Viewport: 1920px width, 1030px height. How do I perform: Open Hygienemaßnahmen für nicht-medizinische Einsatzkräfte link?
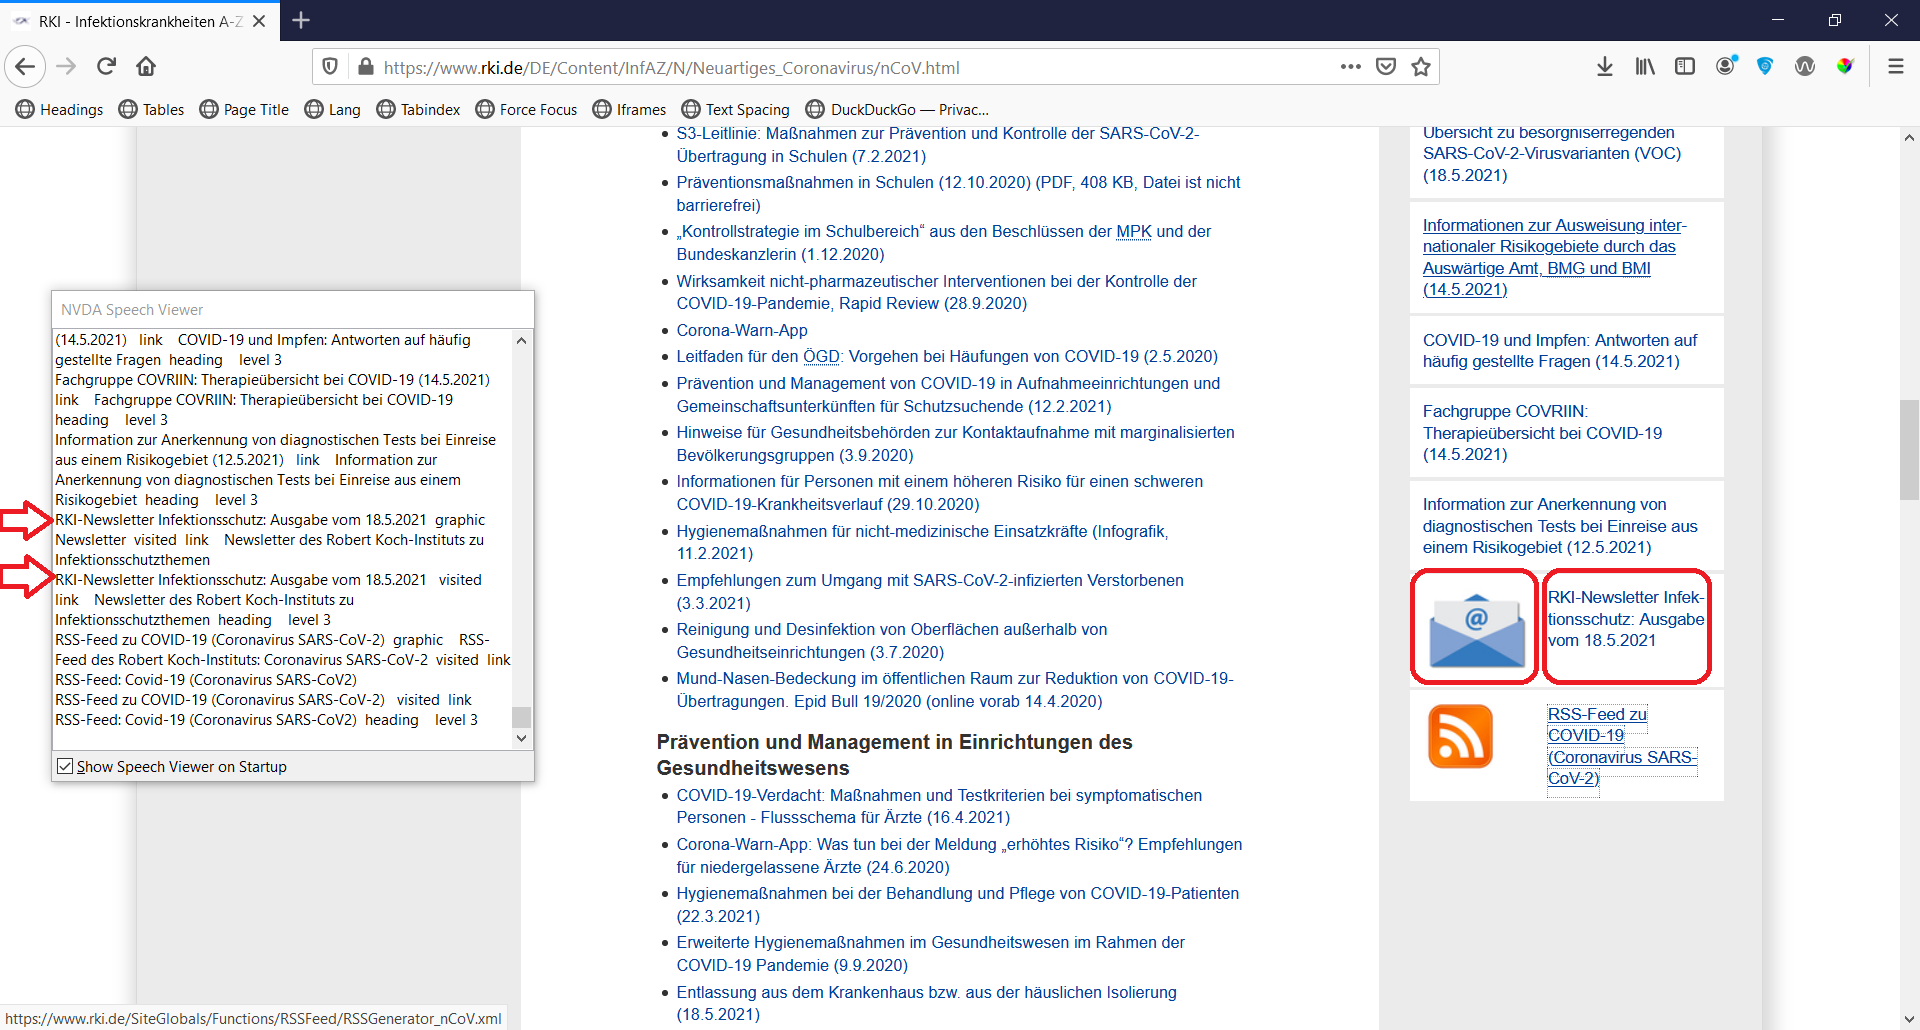922,542
